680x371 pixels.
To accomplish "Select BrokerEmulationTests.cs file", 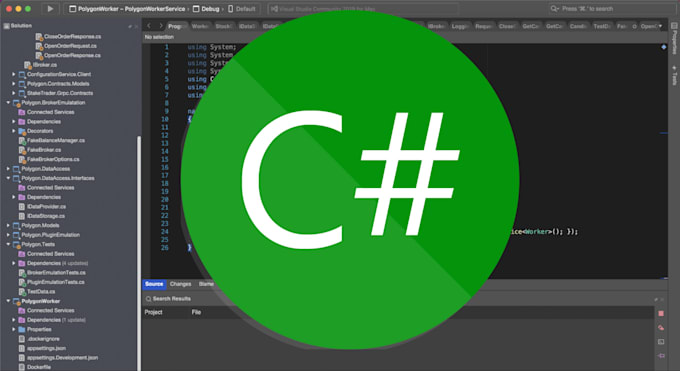I will pyautogui.click(x=56, y=273).
